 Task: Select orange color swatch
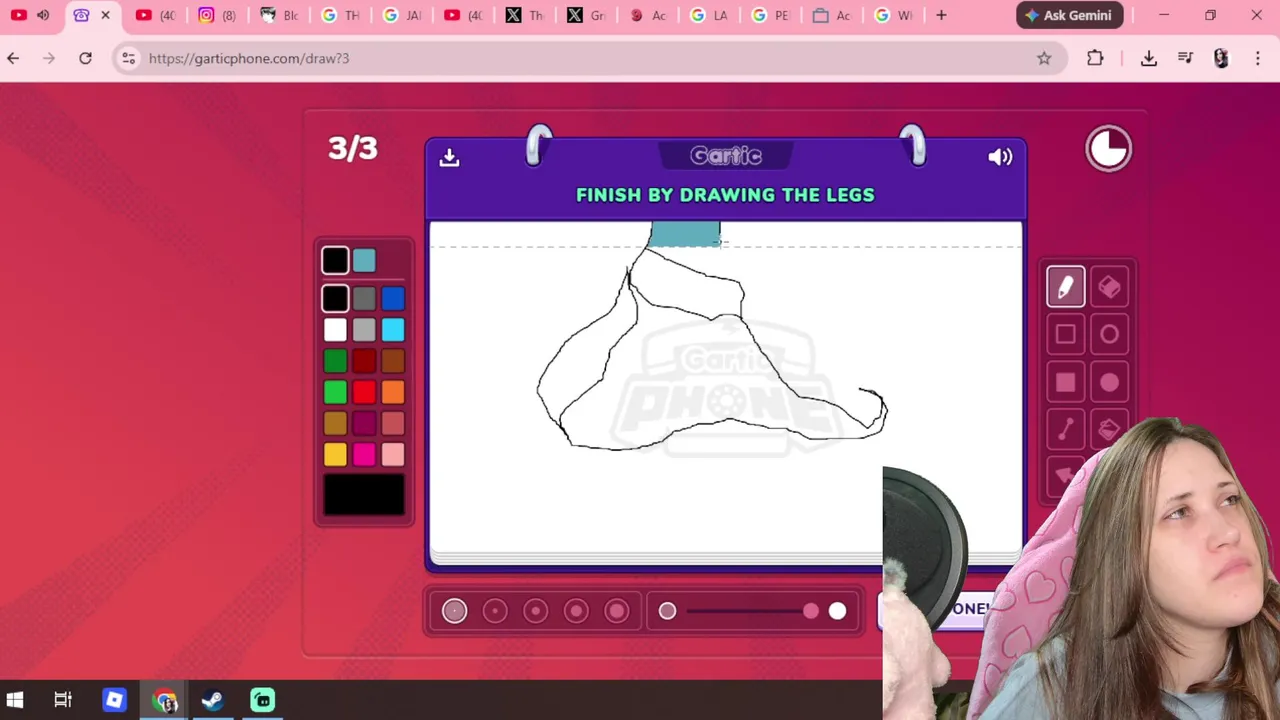(393, 392)
